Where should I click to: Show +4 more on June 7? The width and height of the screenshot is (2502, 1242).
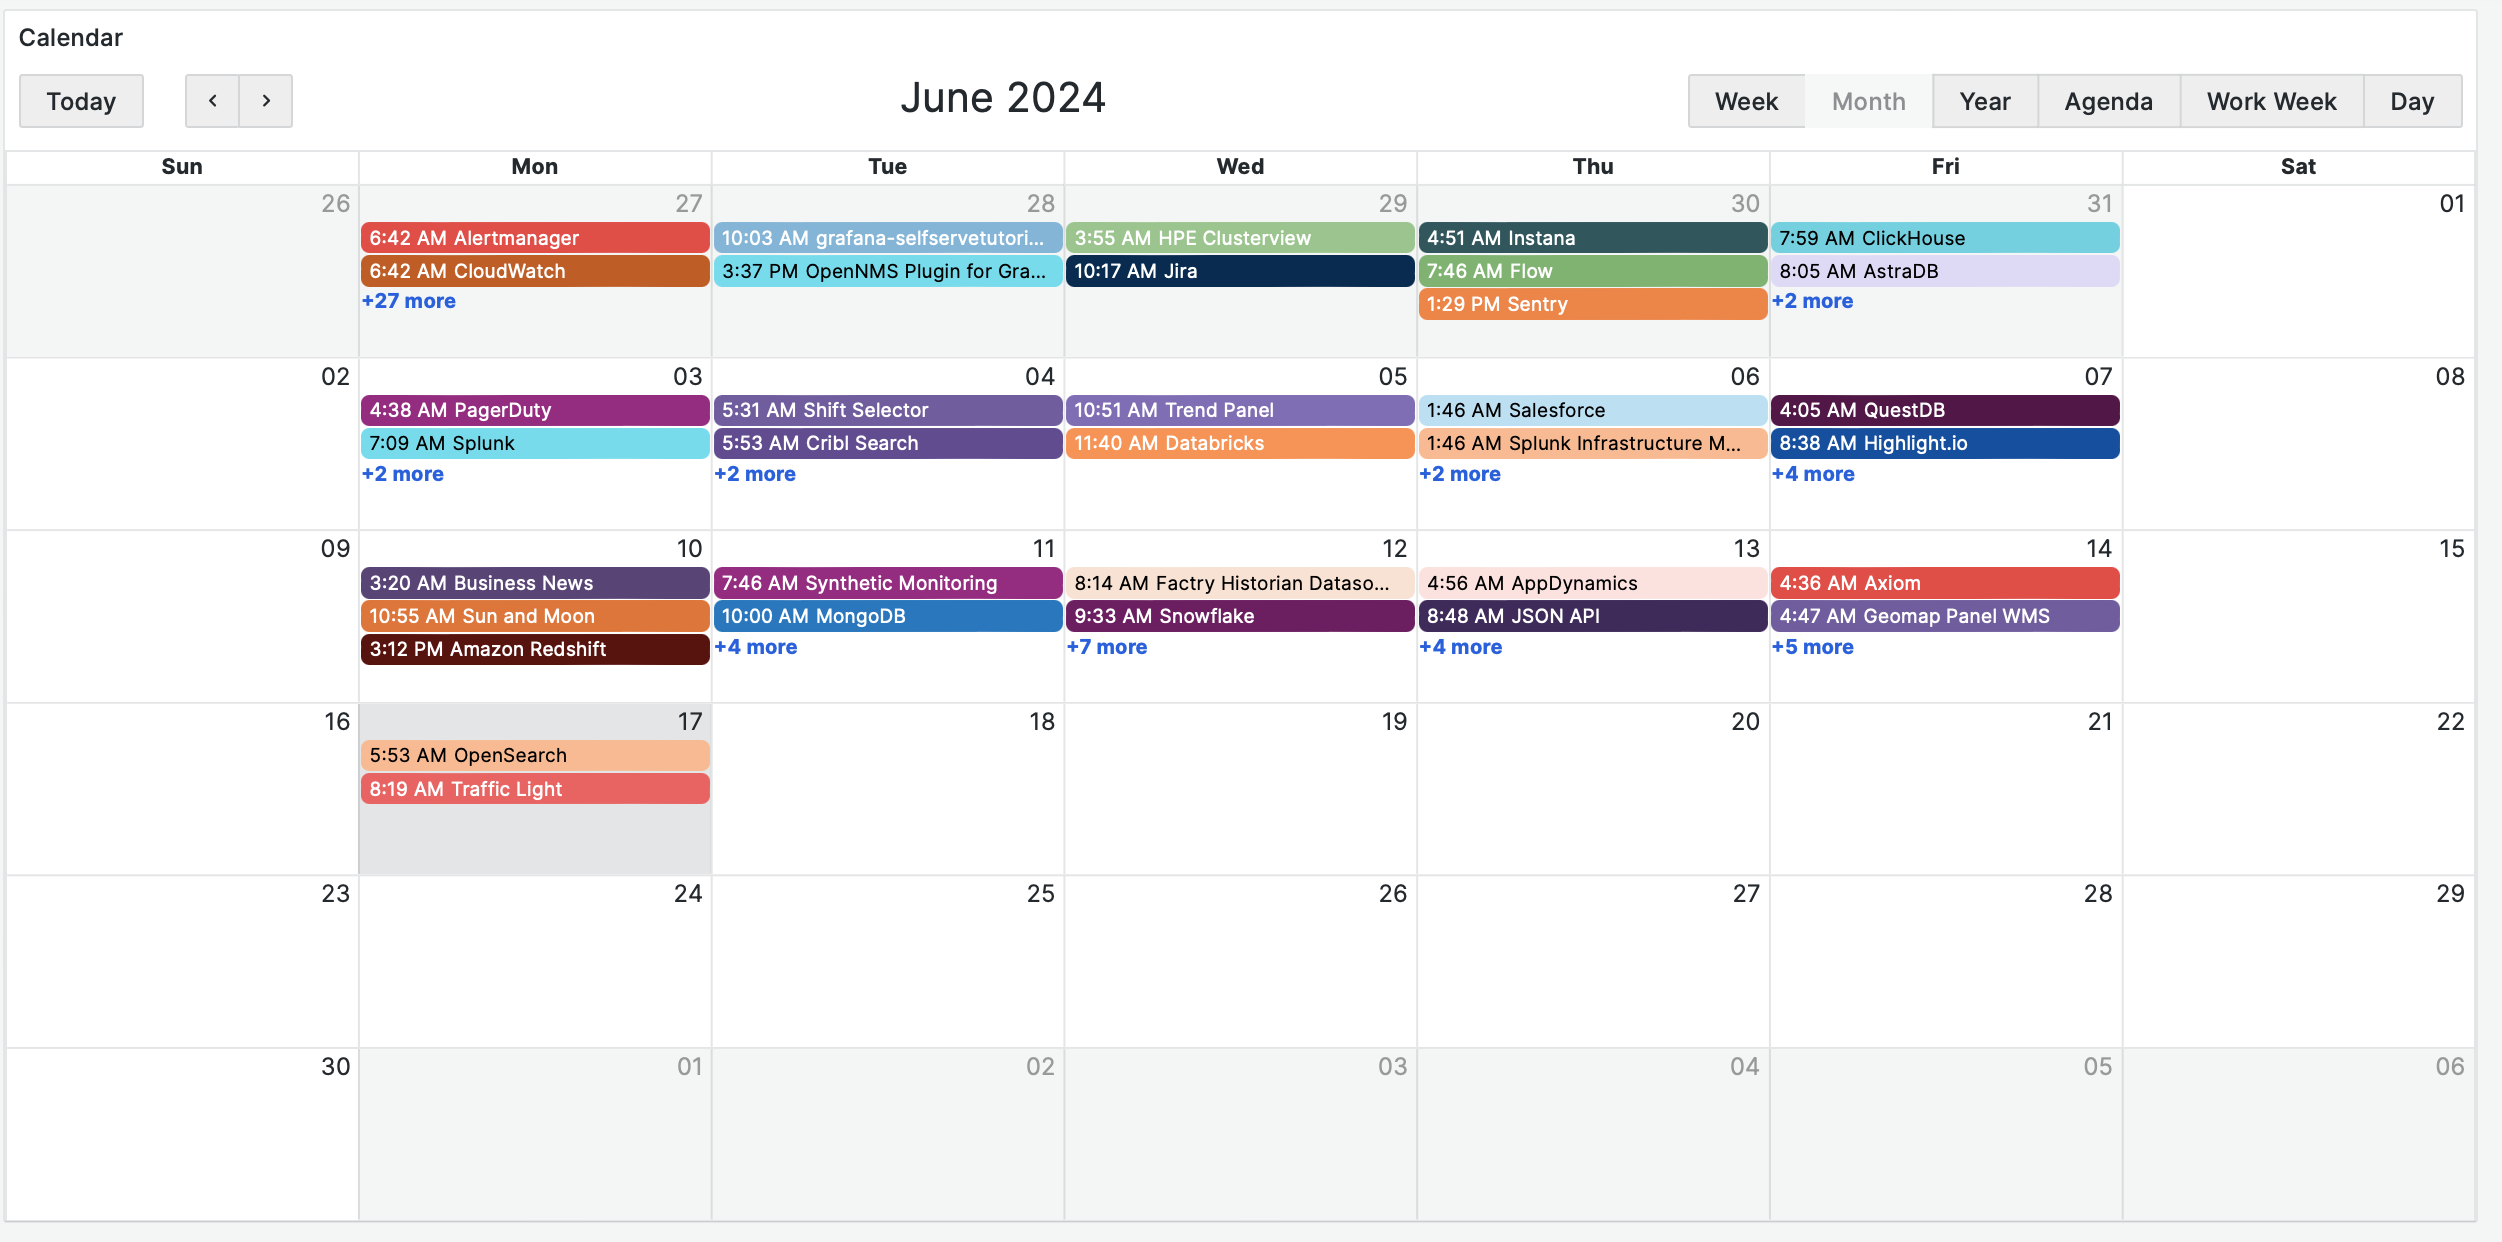point(1812,474)
